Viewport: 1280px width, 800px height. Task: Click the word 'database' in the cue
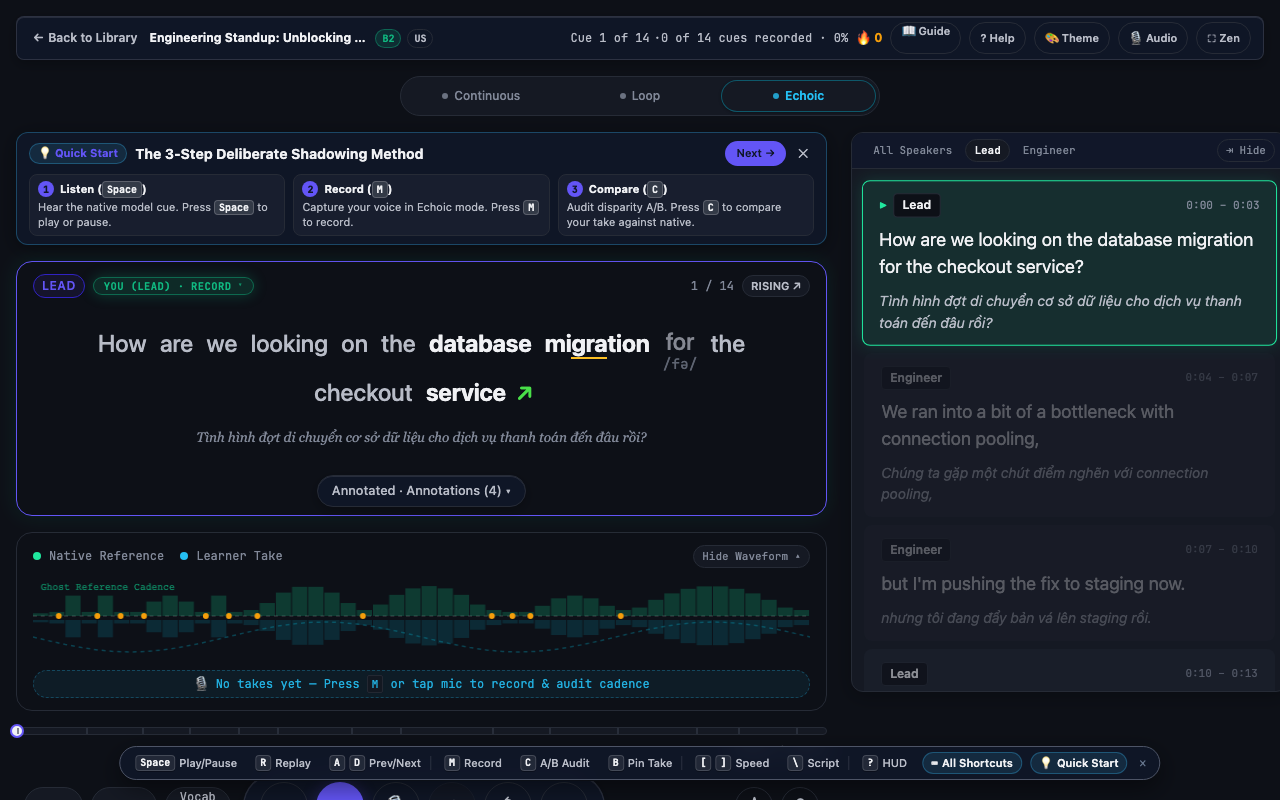(x=480, y=344)
